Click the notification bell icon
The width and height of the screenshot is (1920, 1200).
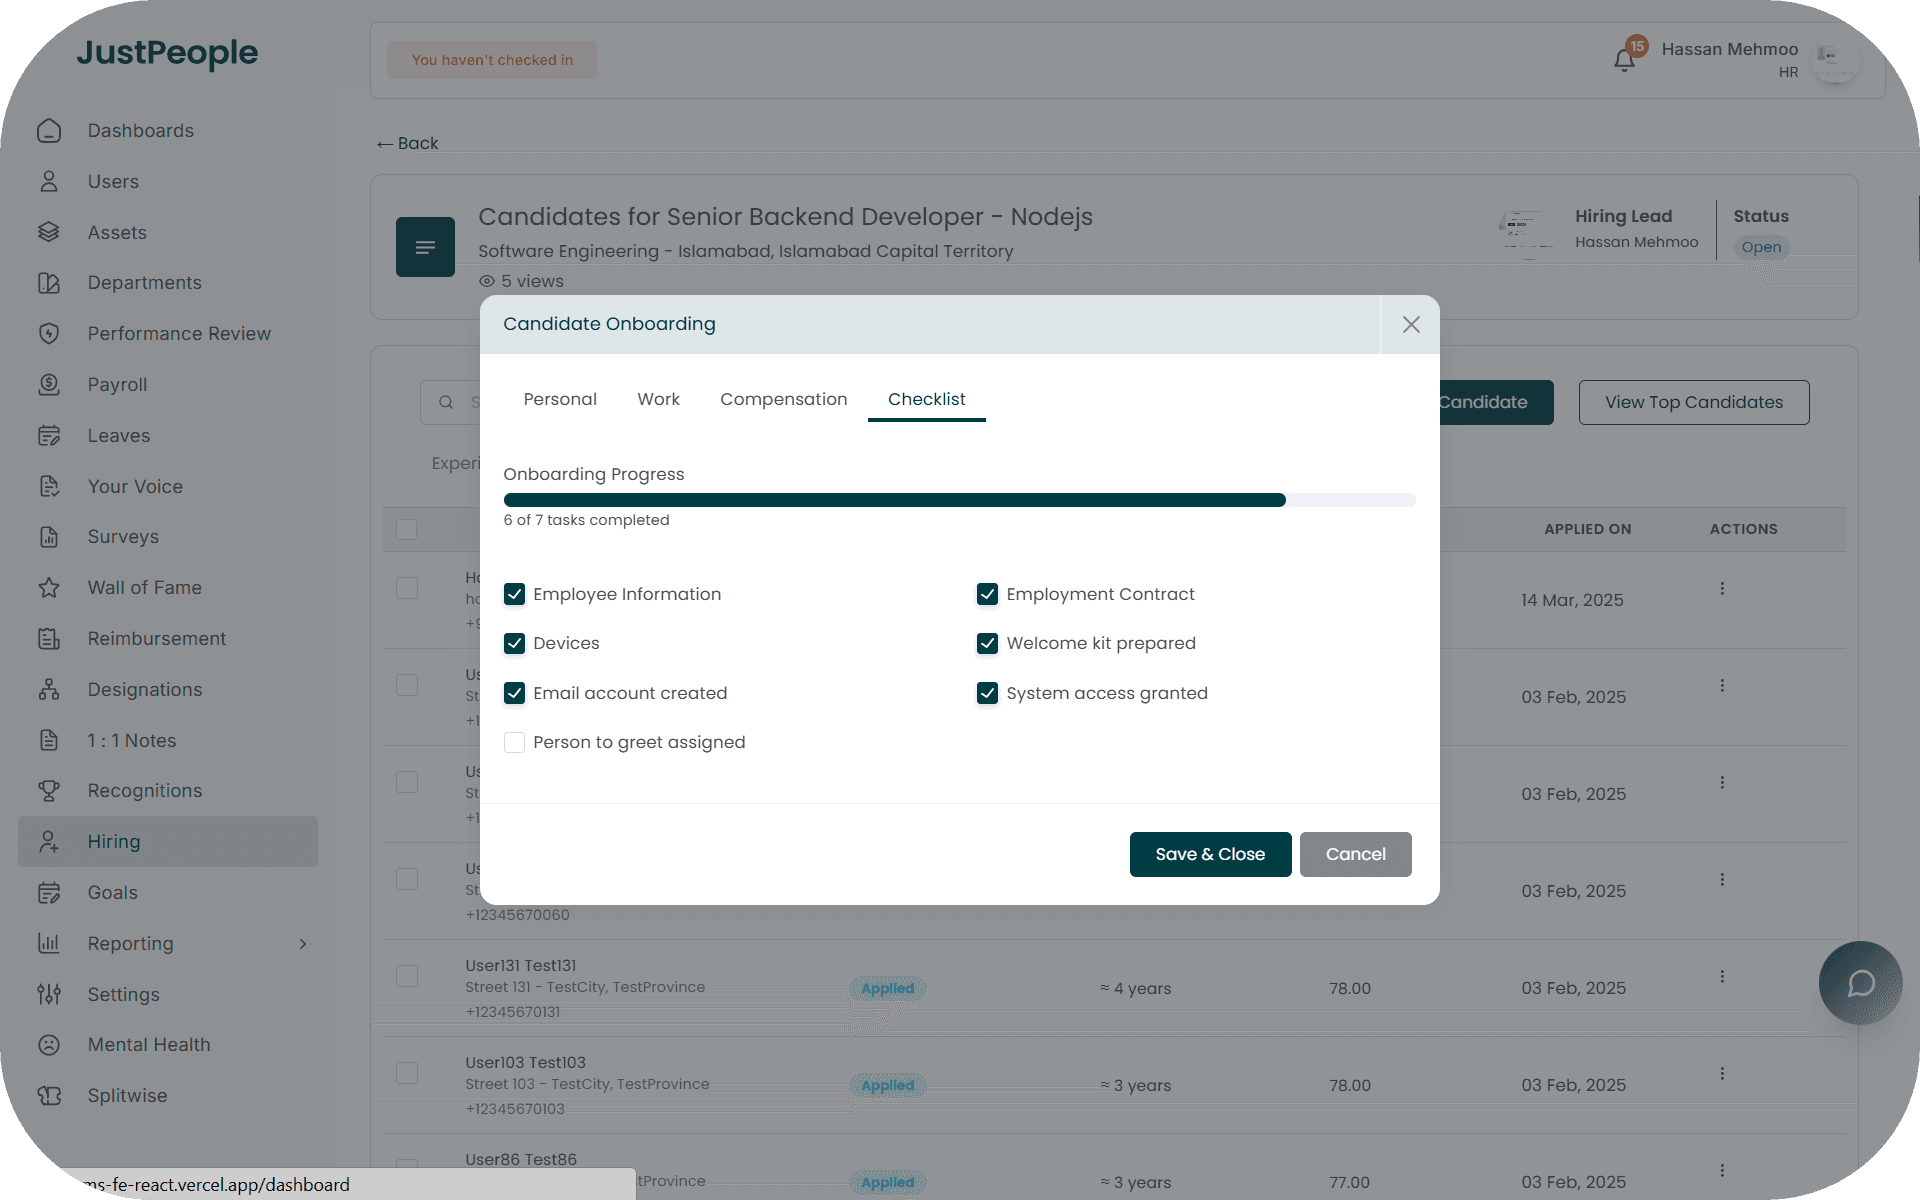(1623, 60)
